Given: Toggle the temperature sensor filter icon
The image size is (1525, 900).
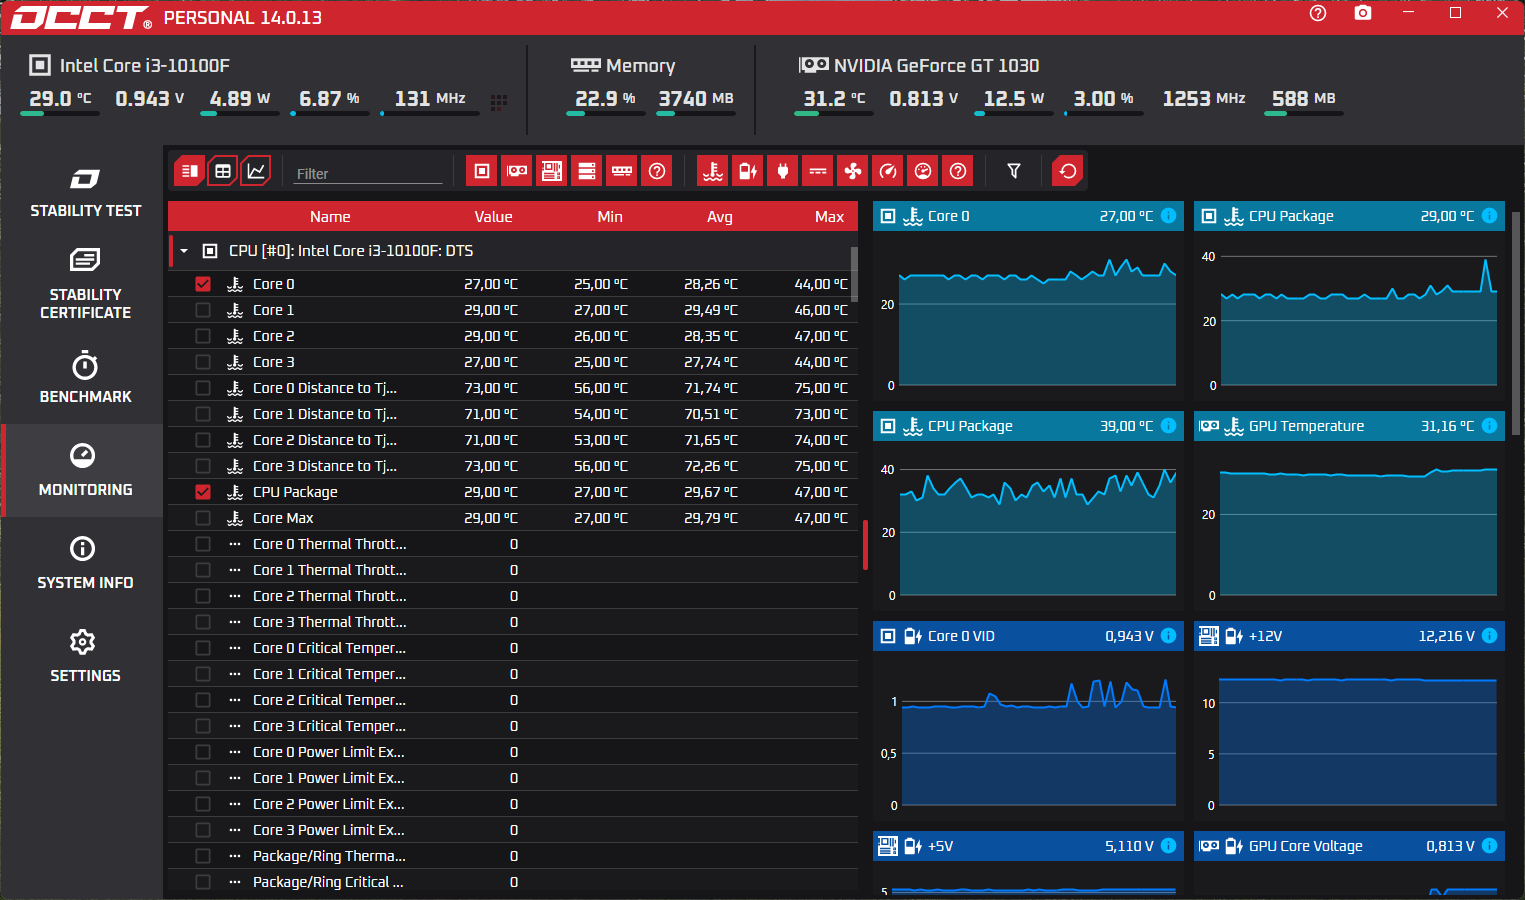Looking at the screenshot, I should pyautogui.click(x=713, y=171).
